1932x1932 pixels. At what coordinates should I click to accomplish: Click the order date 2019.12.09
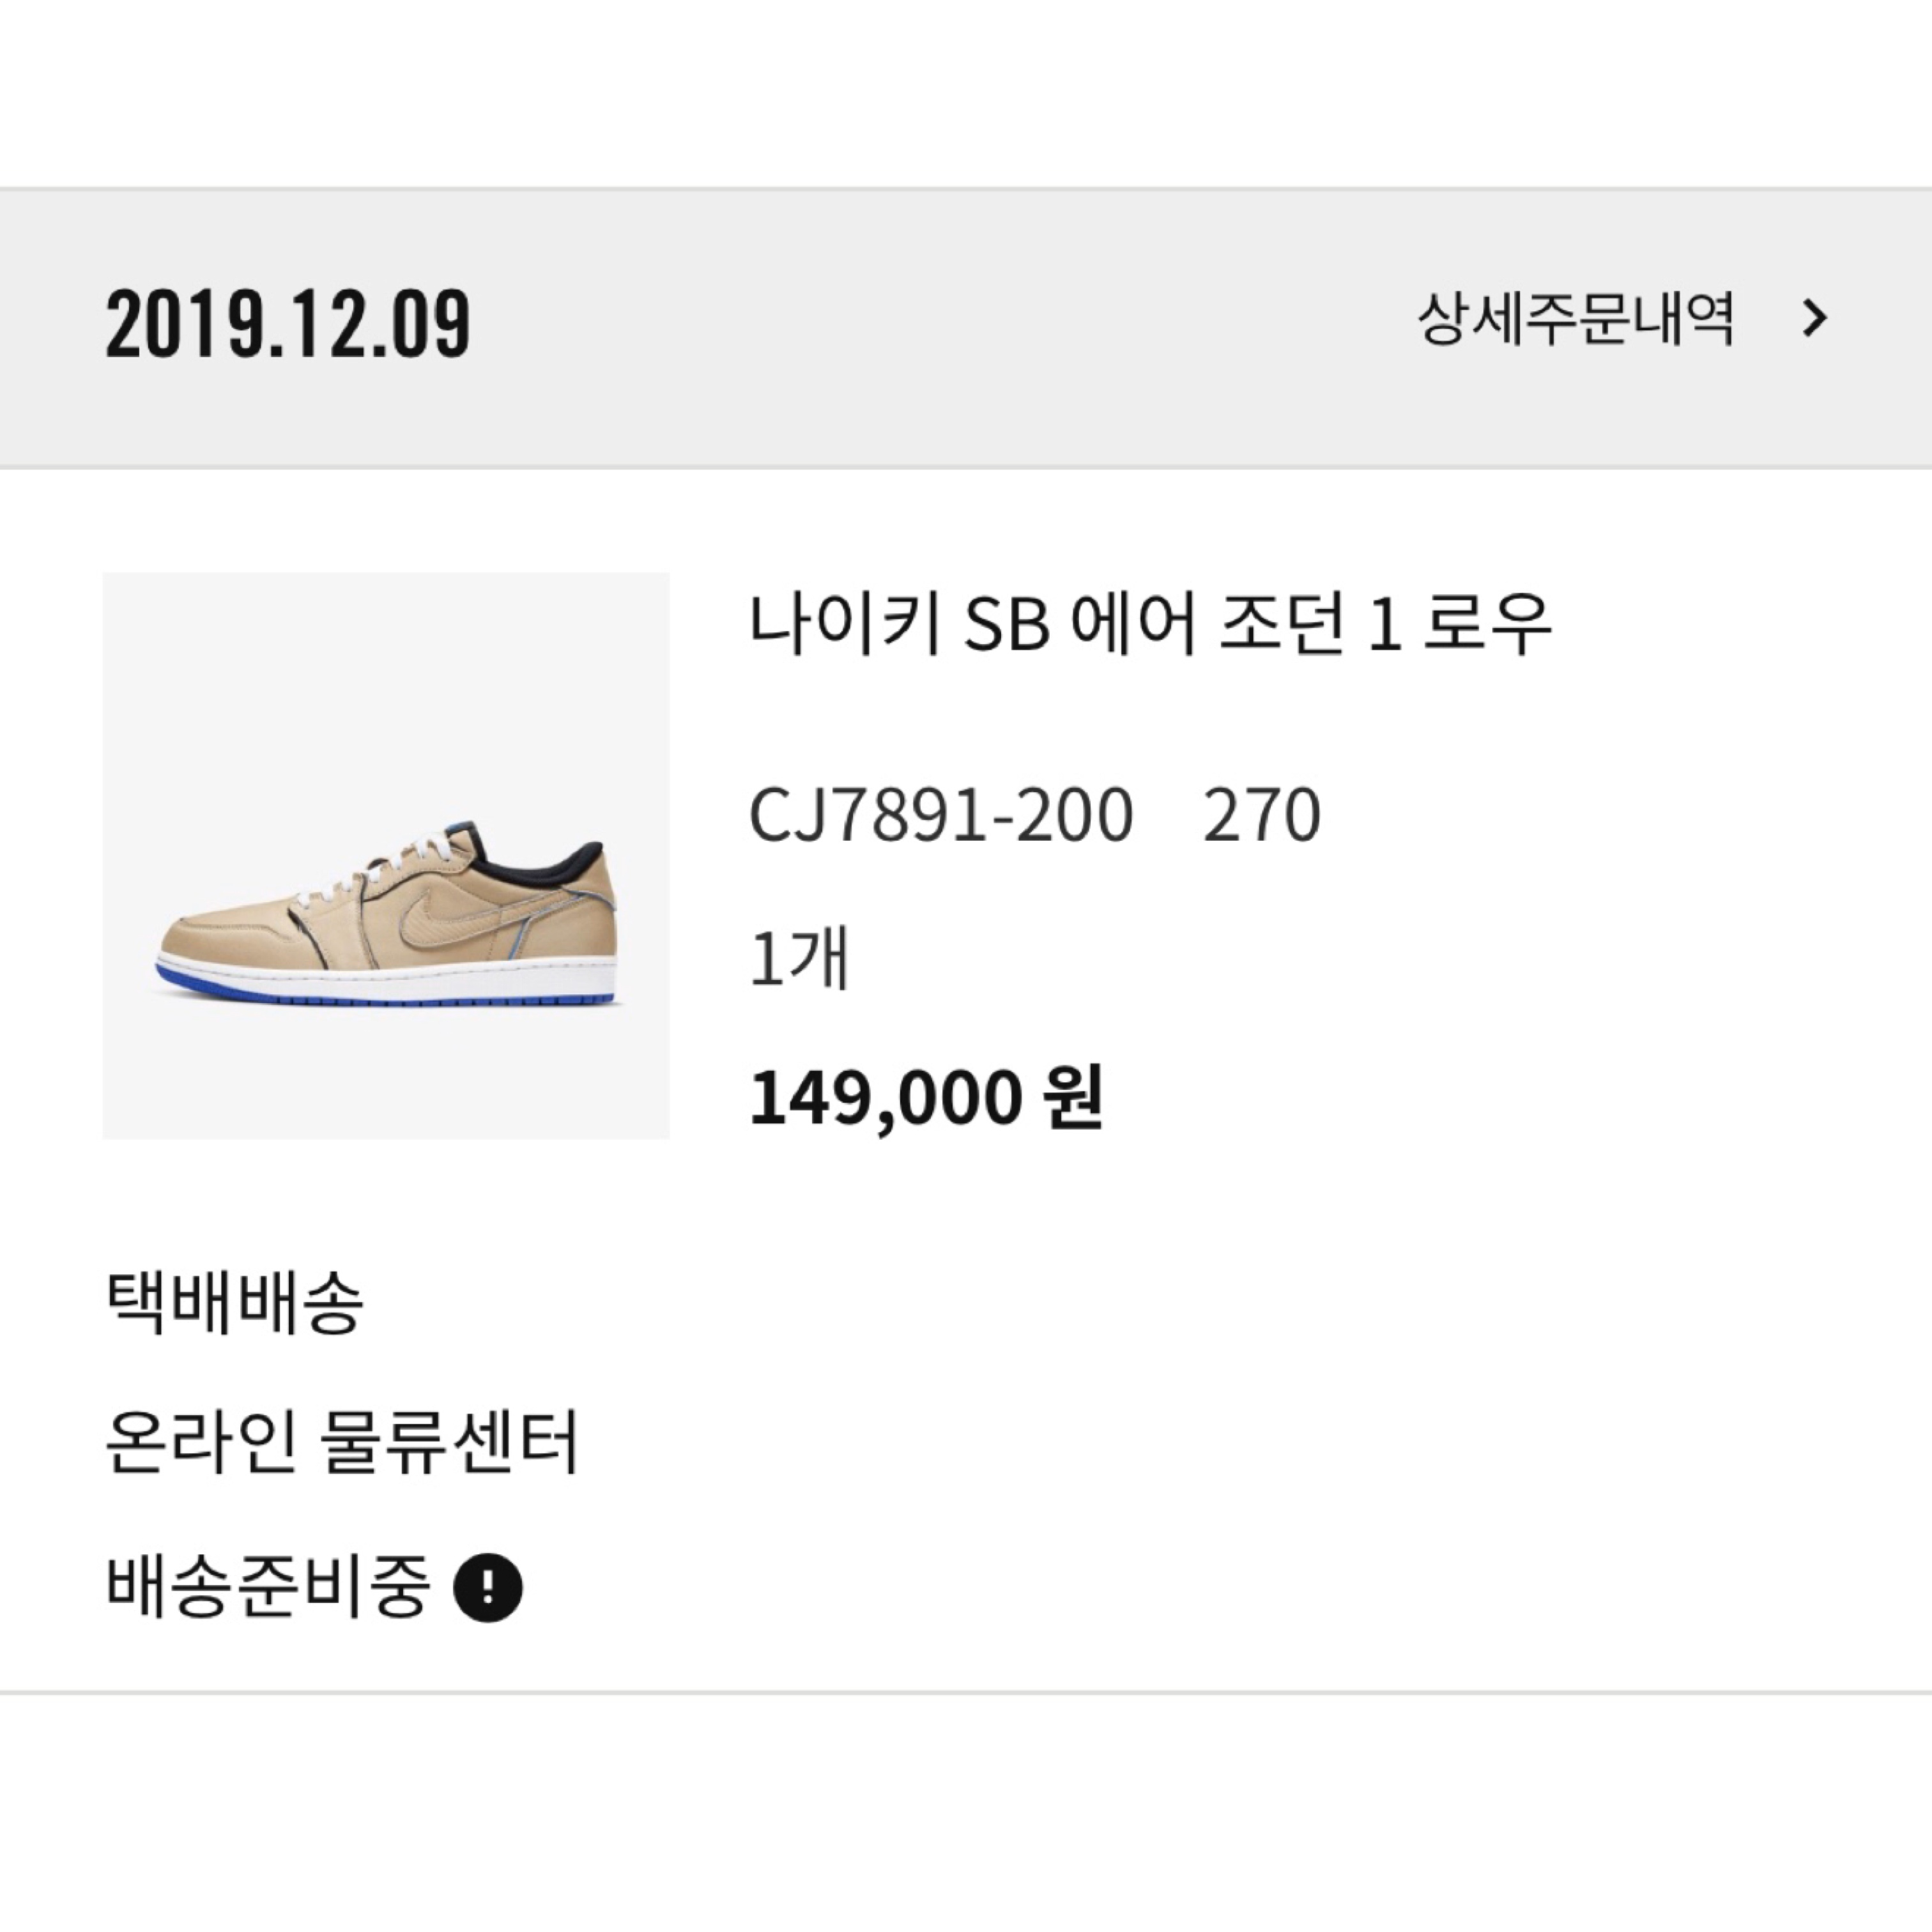point(288,324)
